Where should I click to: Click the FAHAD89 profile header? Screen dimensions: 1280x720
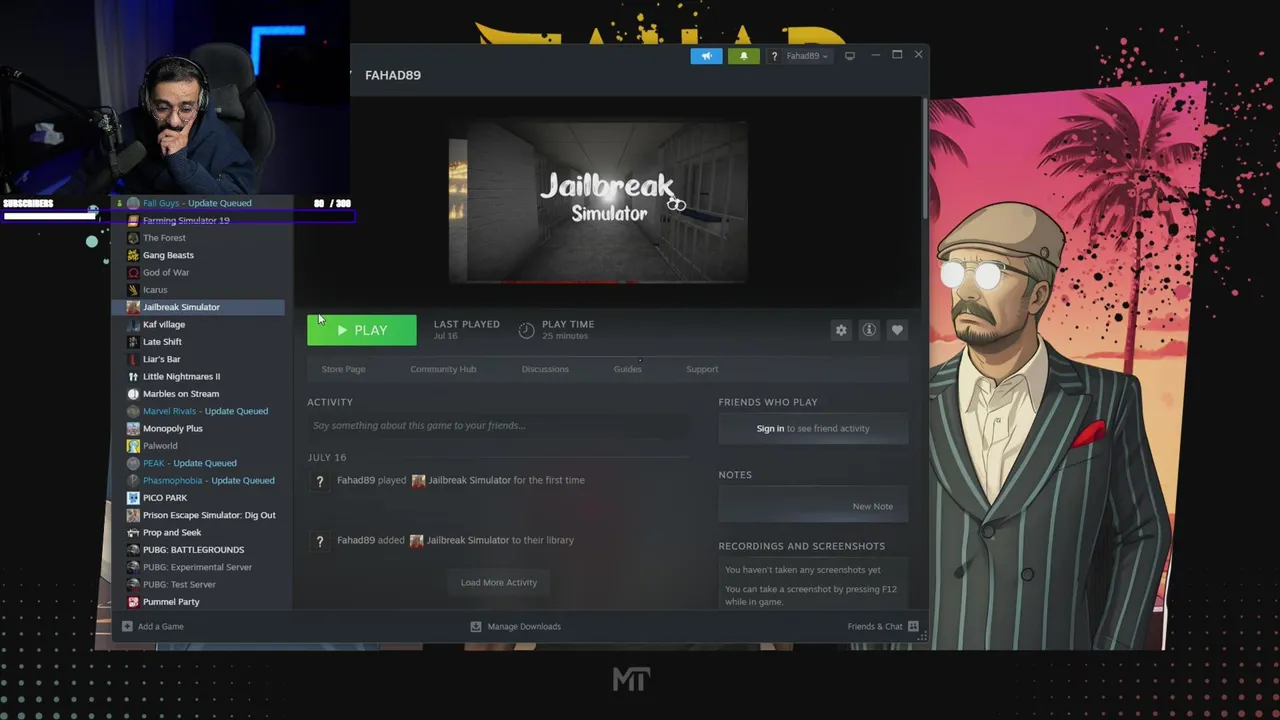[393, 75]
